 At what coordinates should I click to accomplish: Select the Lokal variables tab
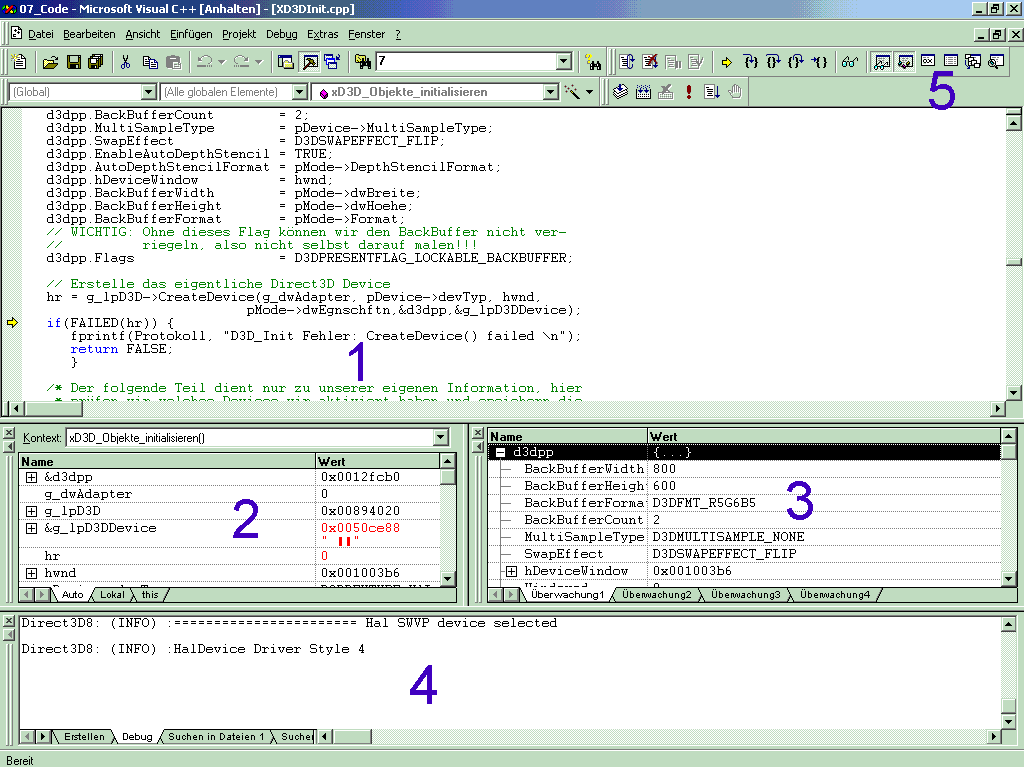click(x=113, y=595)
